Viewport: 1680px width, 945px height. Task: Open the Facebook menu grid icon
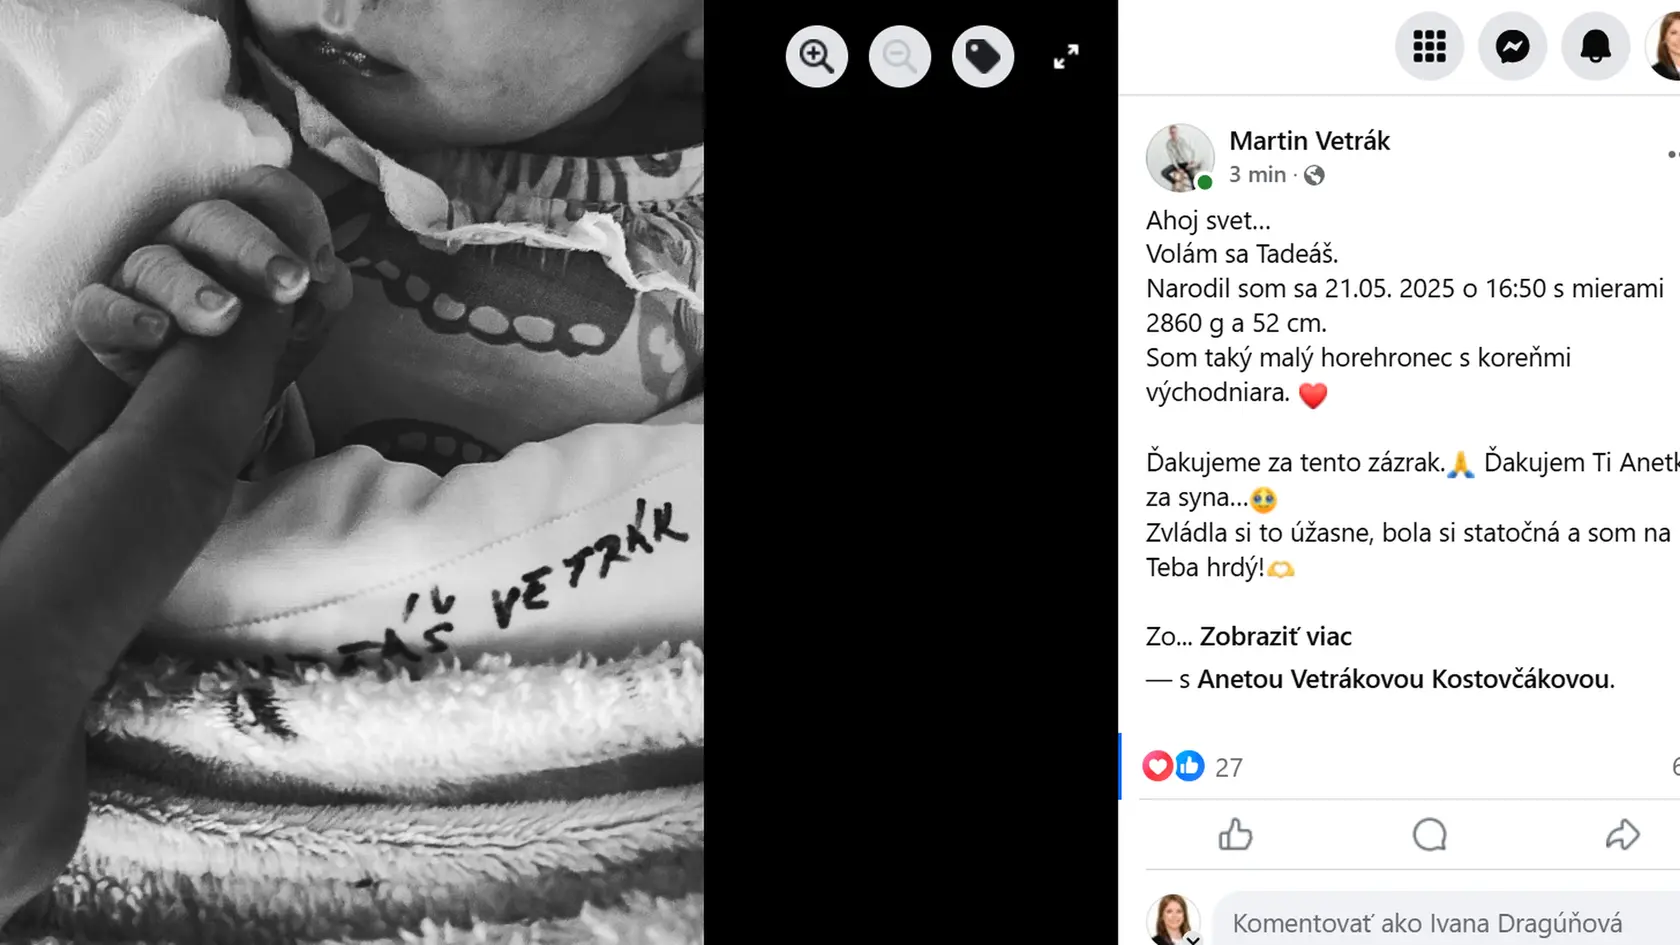(x=1429, y=46)
